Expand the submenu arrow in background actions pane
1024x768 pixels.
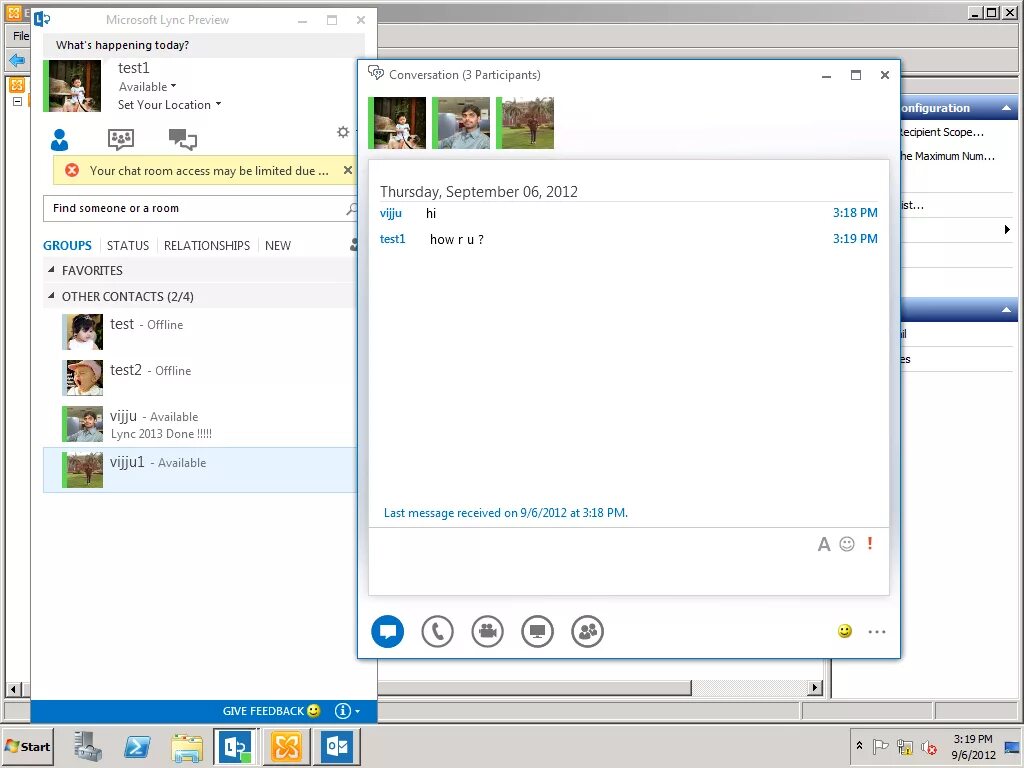click(1007, 229)
